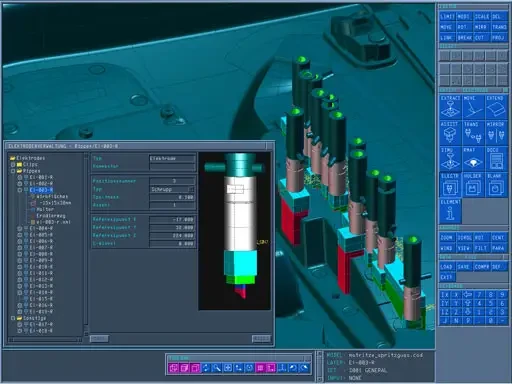
Task: Click the BREAK command
Action: [x=465, y=38]
